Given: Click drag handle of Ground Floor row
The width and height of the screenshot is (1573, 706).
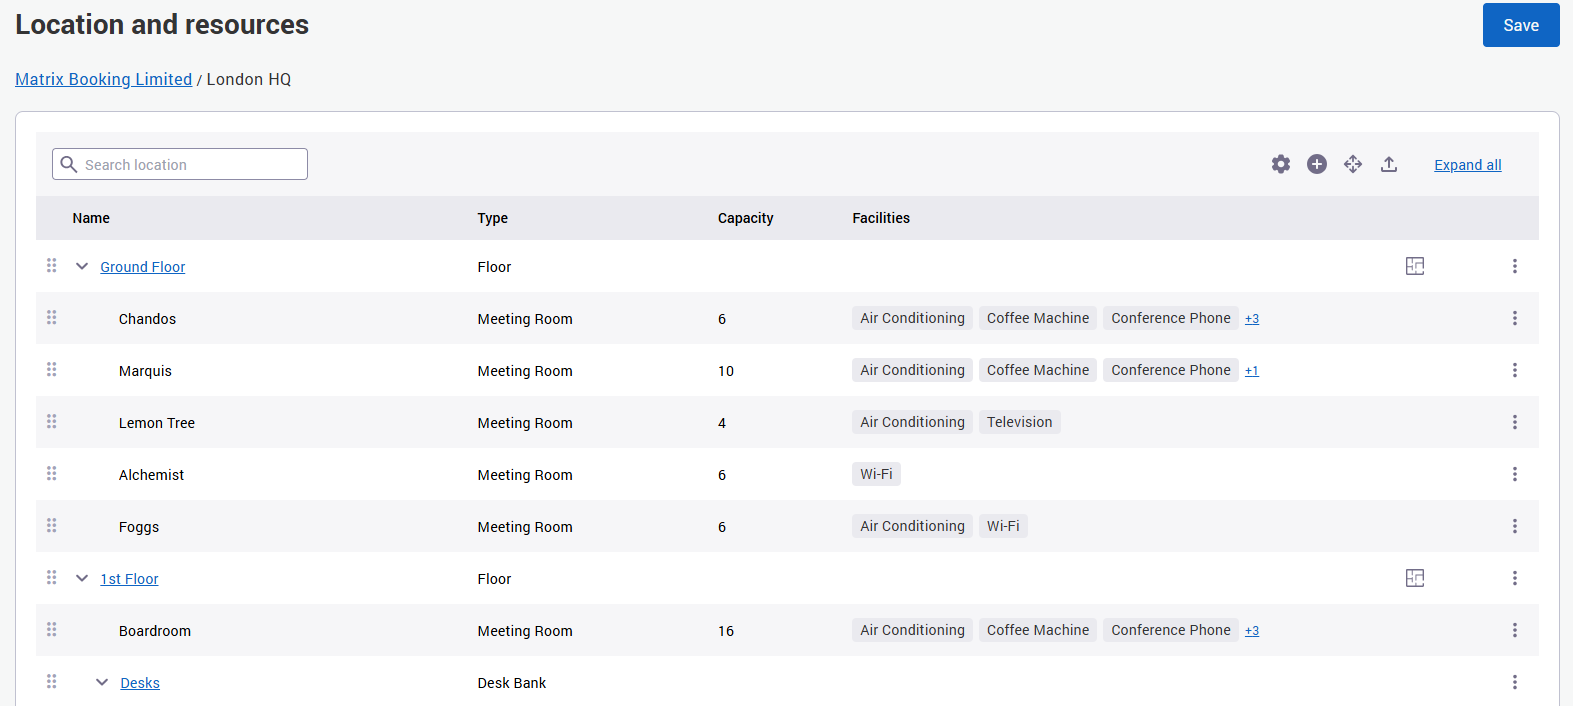Looking at the screenshot, I should click(52, 265).
